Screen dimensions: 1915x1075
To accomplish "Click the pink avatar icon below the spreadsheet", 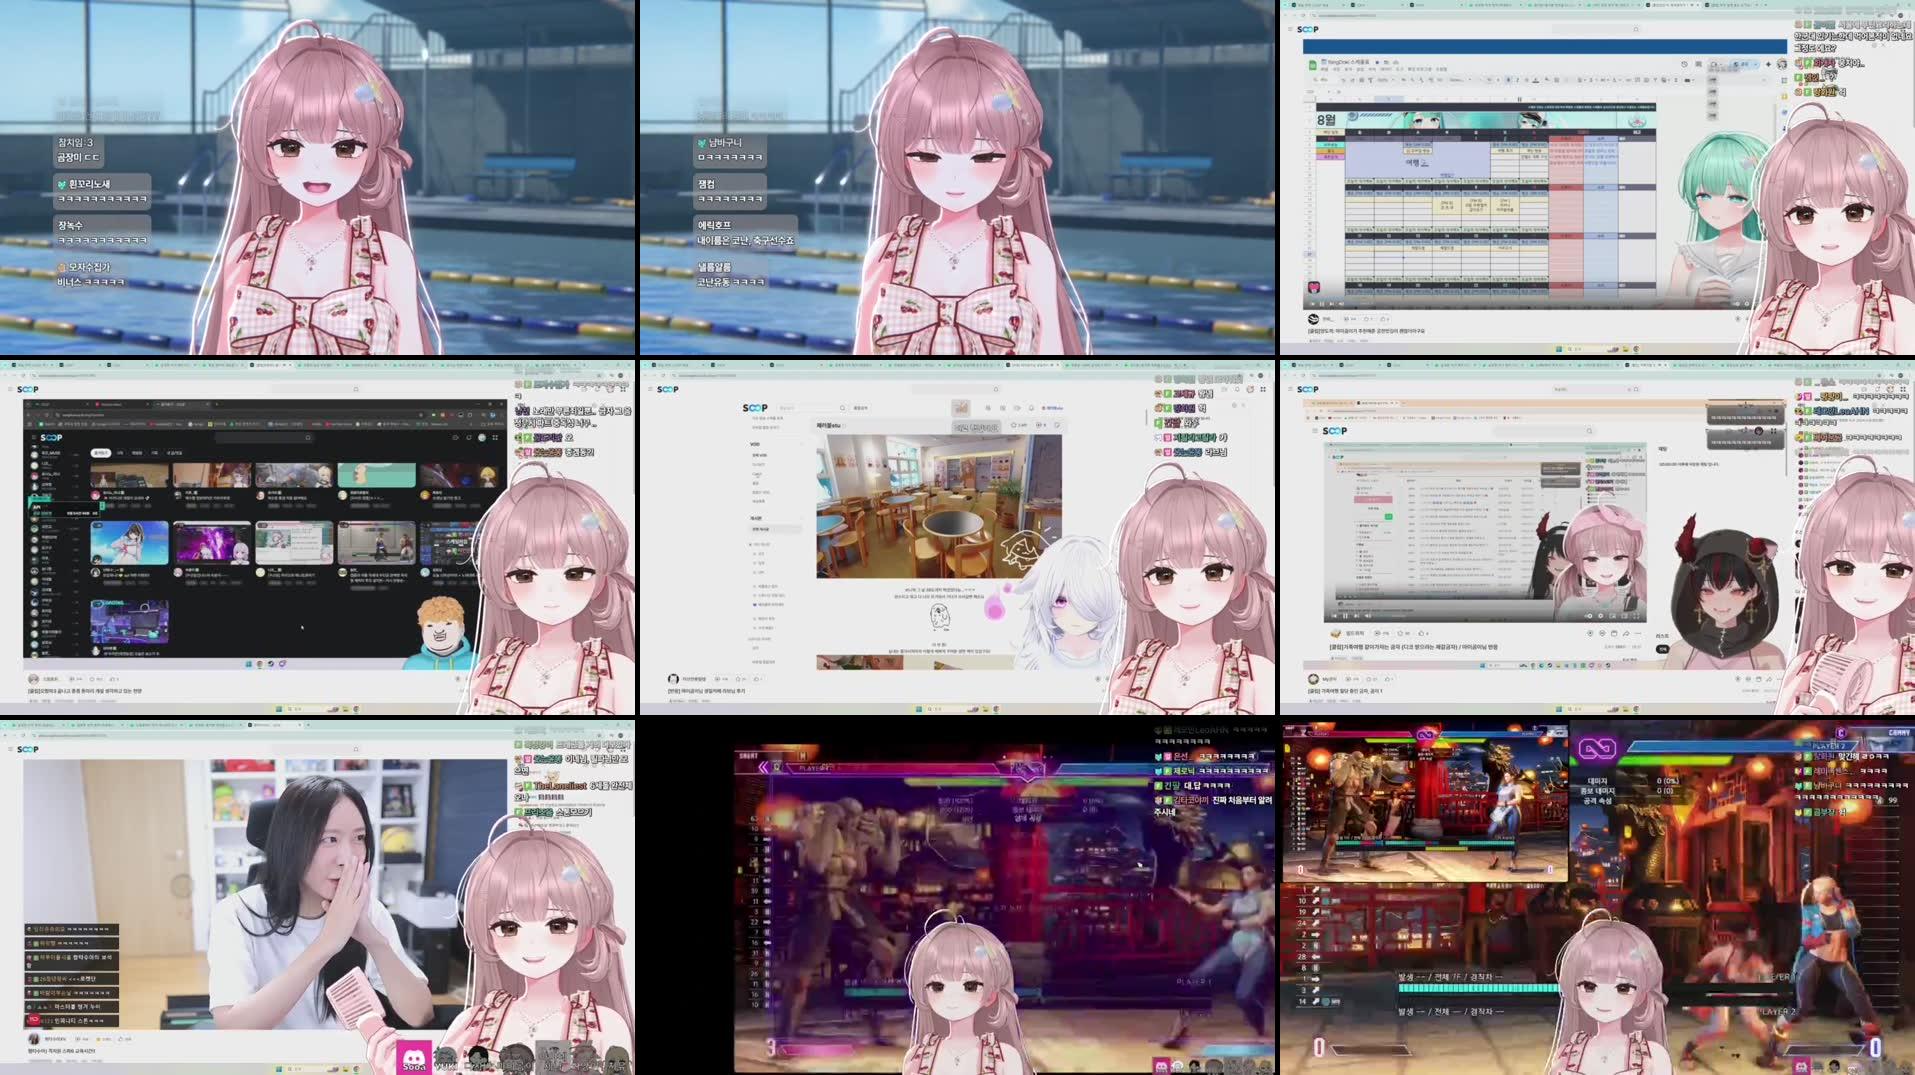I will pyautogui.click(x=1314, y=287).
